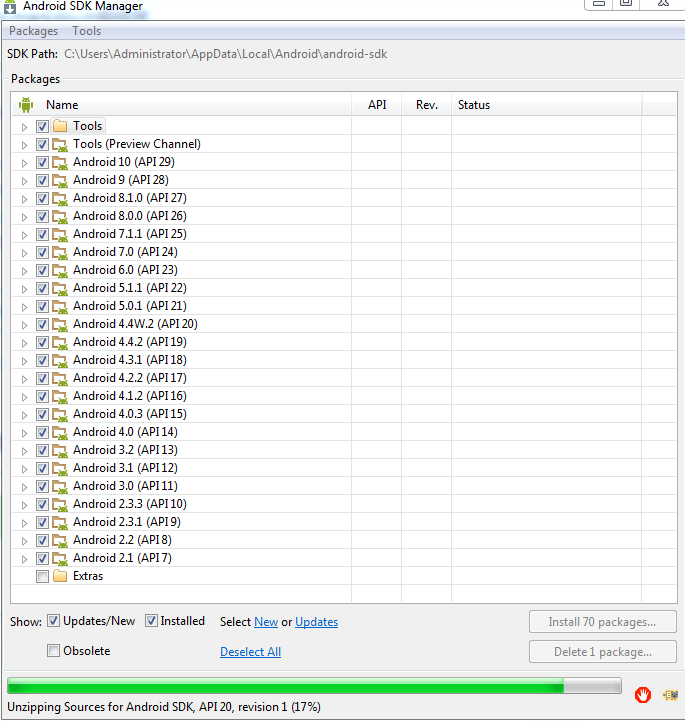Click the Android 6.0 (API 23) folder icon
The width and height of the screenshot is (685, 721).
60,270
